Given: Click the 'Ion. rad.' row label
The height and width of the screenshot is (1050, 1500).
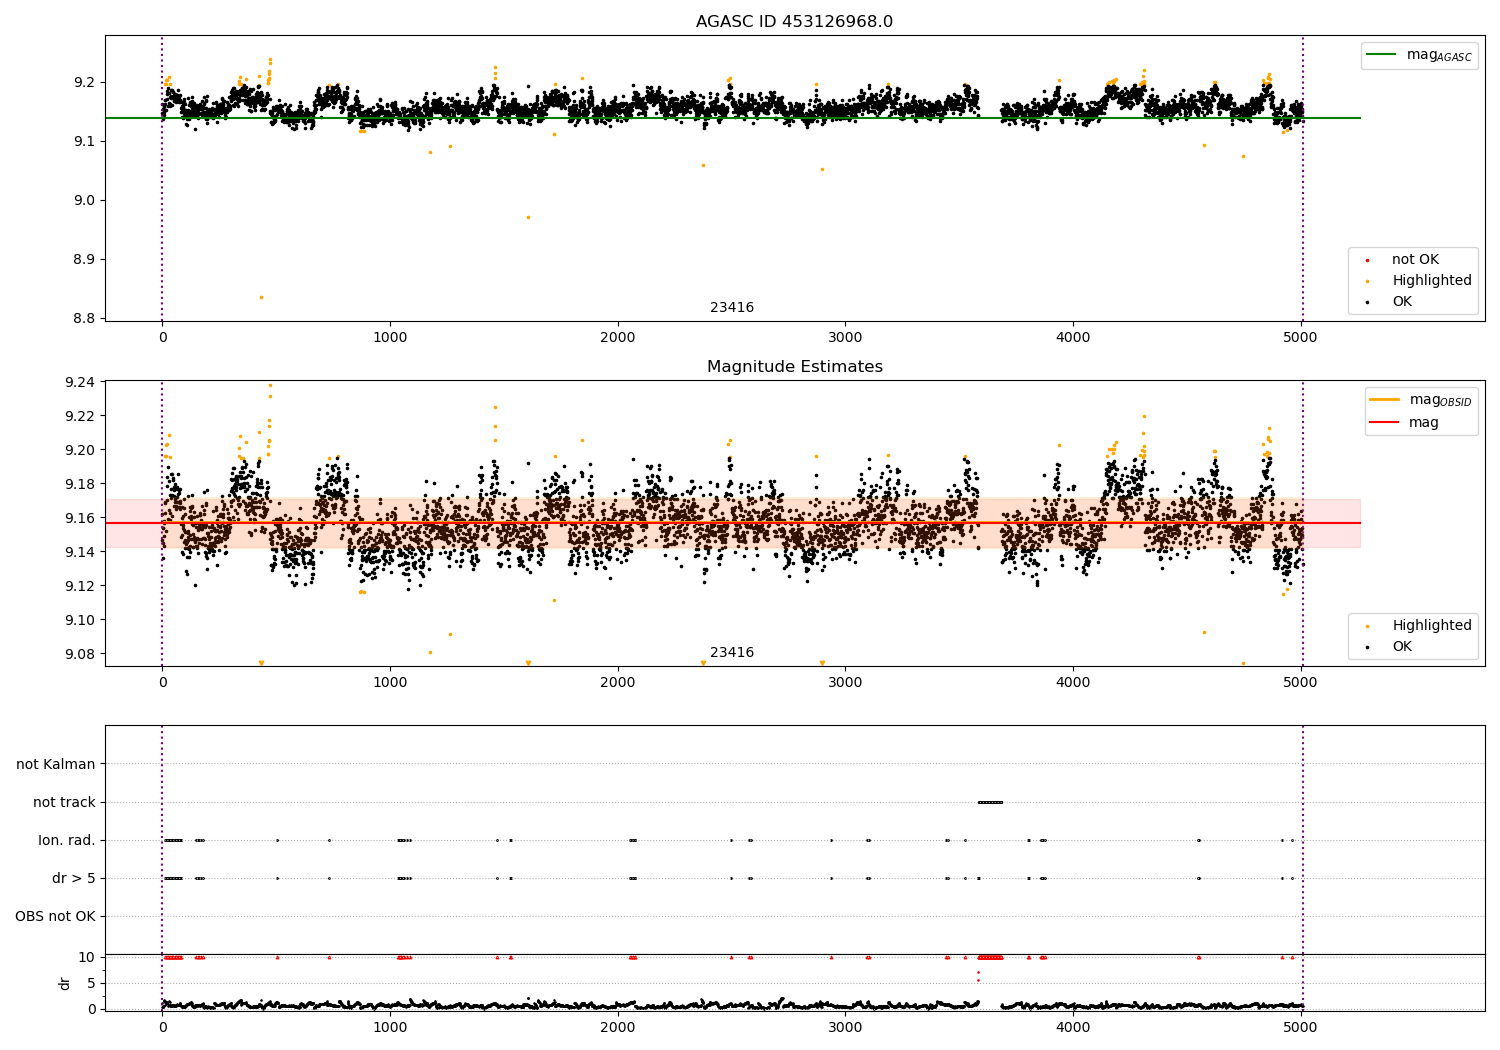Looking at the screenshot, I should [x=67, y=840].
